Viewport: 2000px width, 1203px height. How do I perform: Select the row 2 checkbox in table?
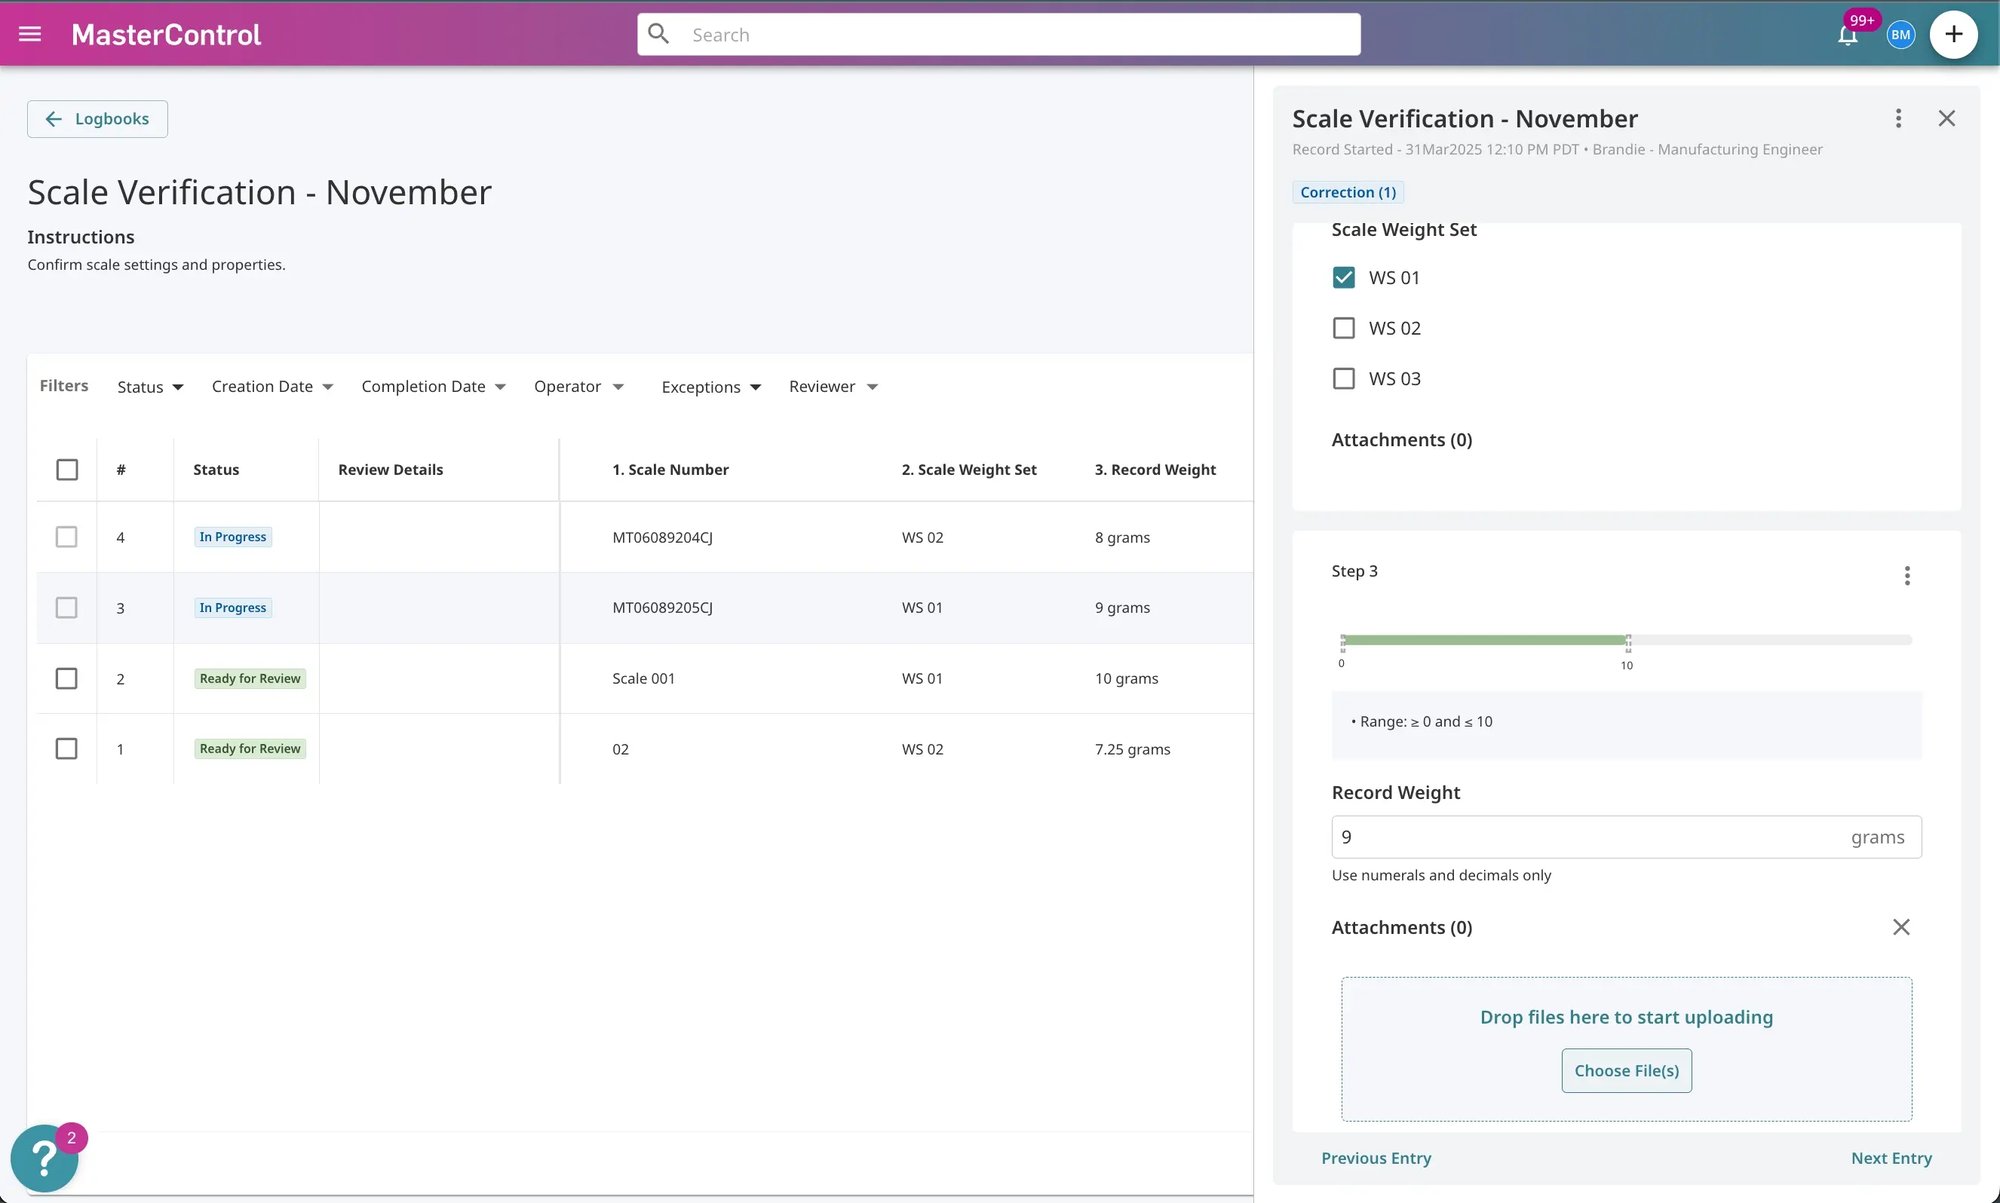[x=67, y=678]
